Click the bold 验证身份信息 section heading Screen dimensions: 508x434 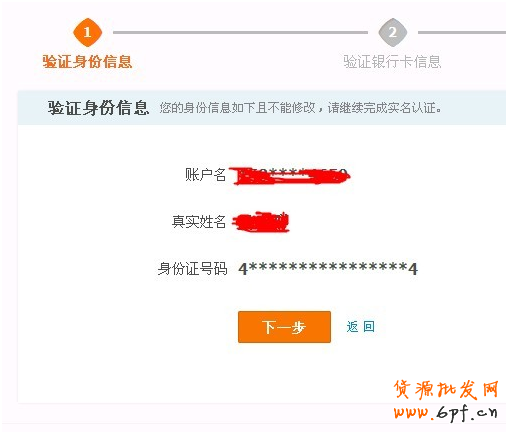coord(98,108)
